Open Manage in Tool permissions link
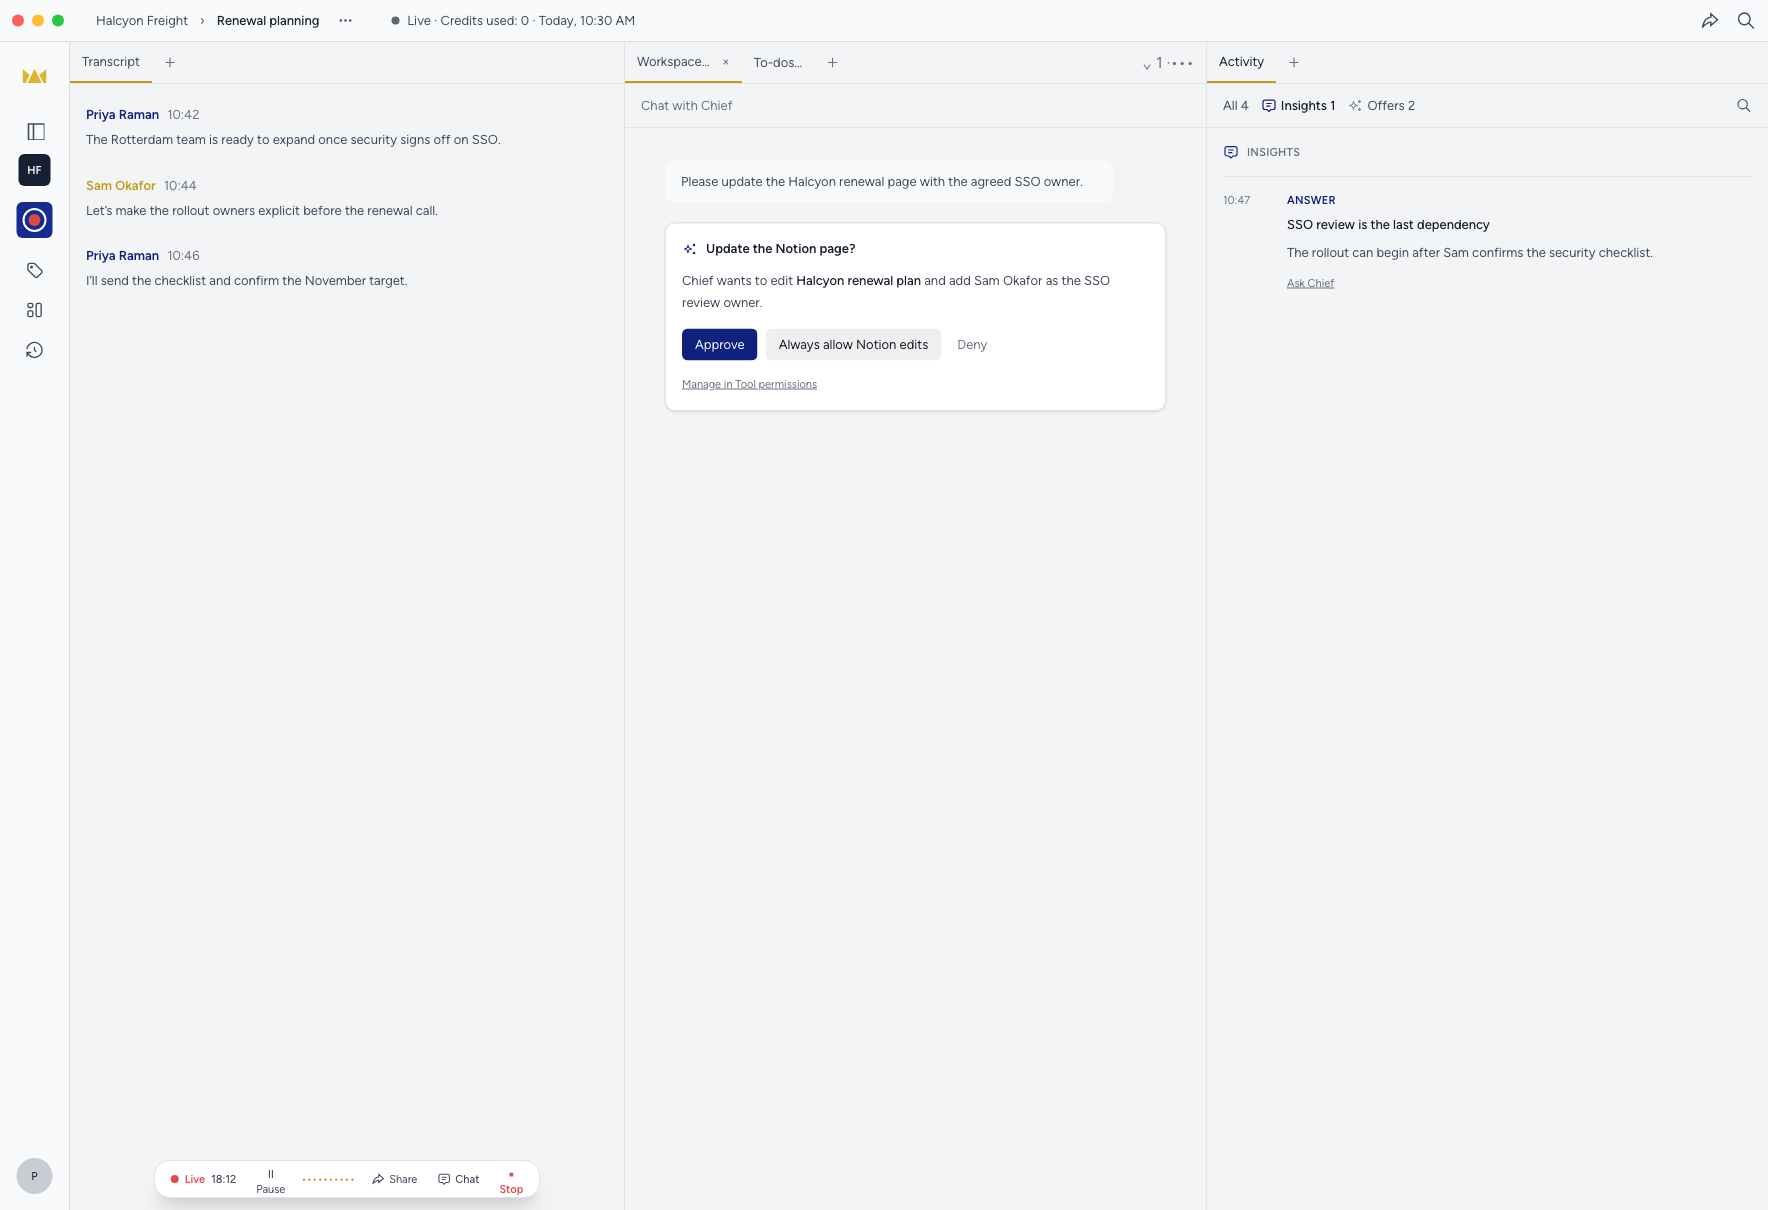The height and width of the screenshot is (1210, 1768). [x=749, y=384]
